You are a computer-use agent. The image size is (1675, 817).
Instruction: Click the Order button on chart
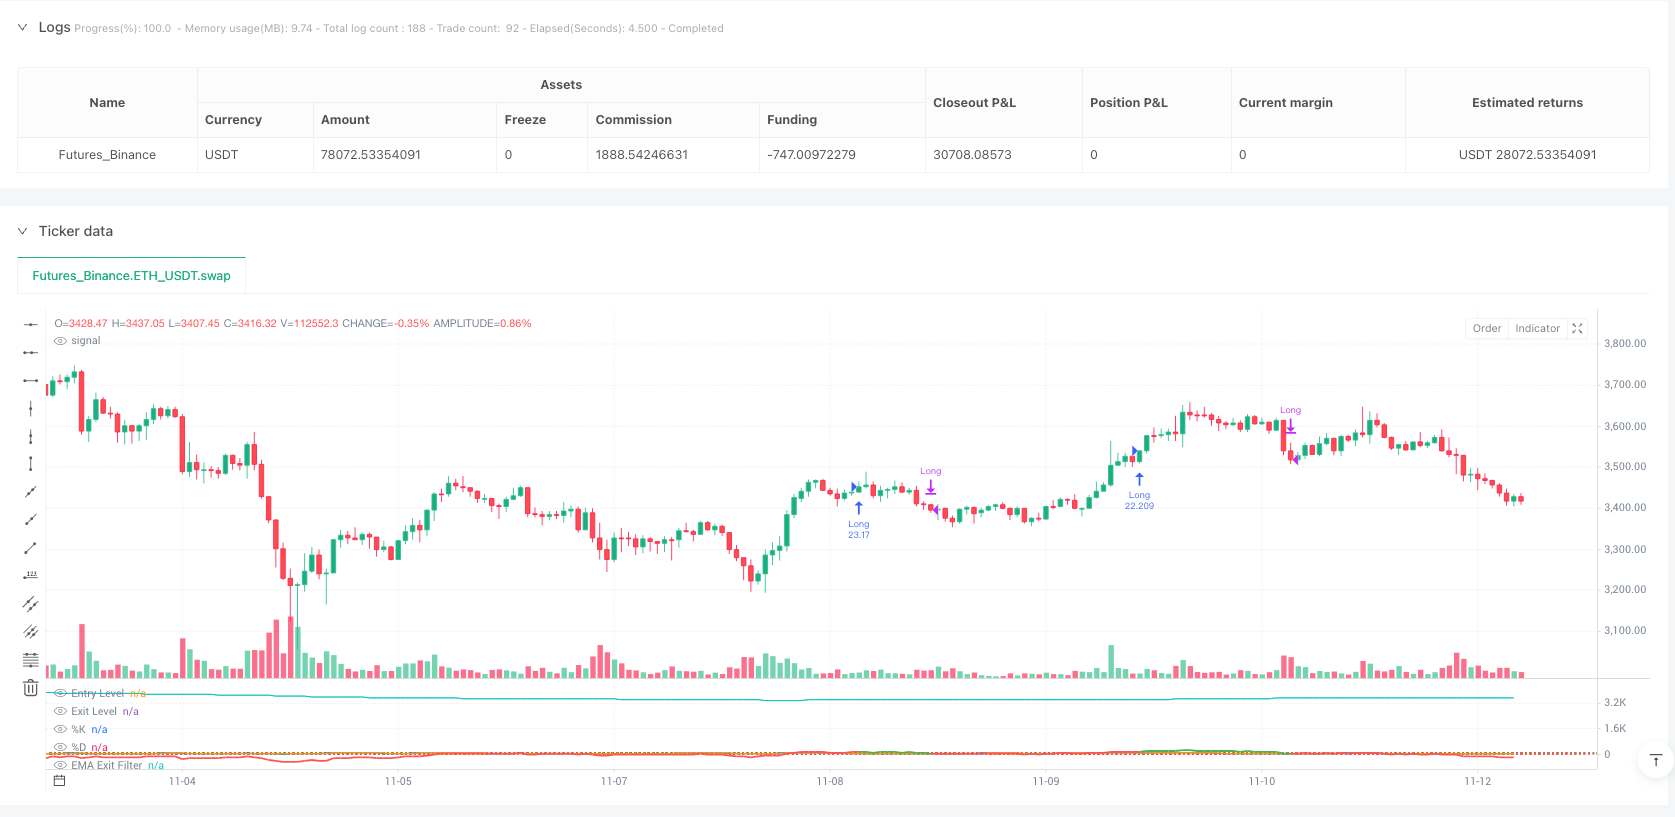coord(1486,329)
